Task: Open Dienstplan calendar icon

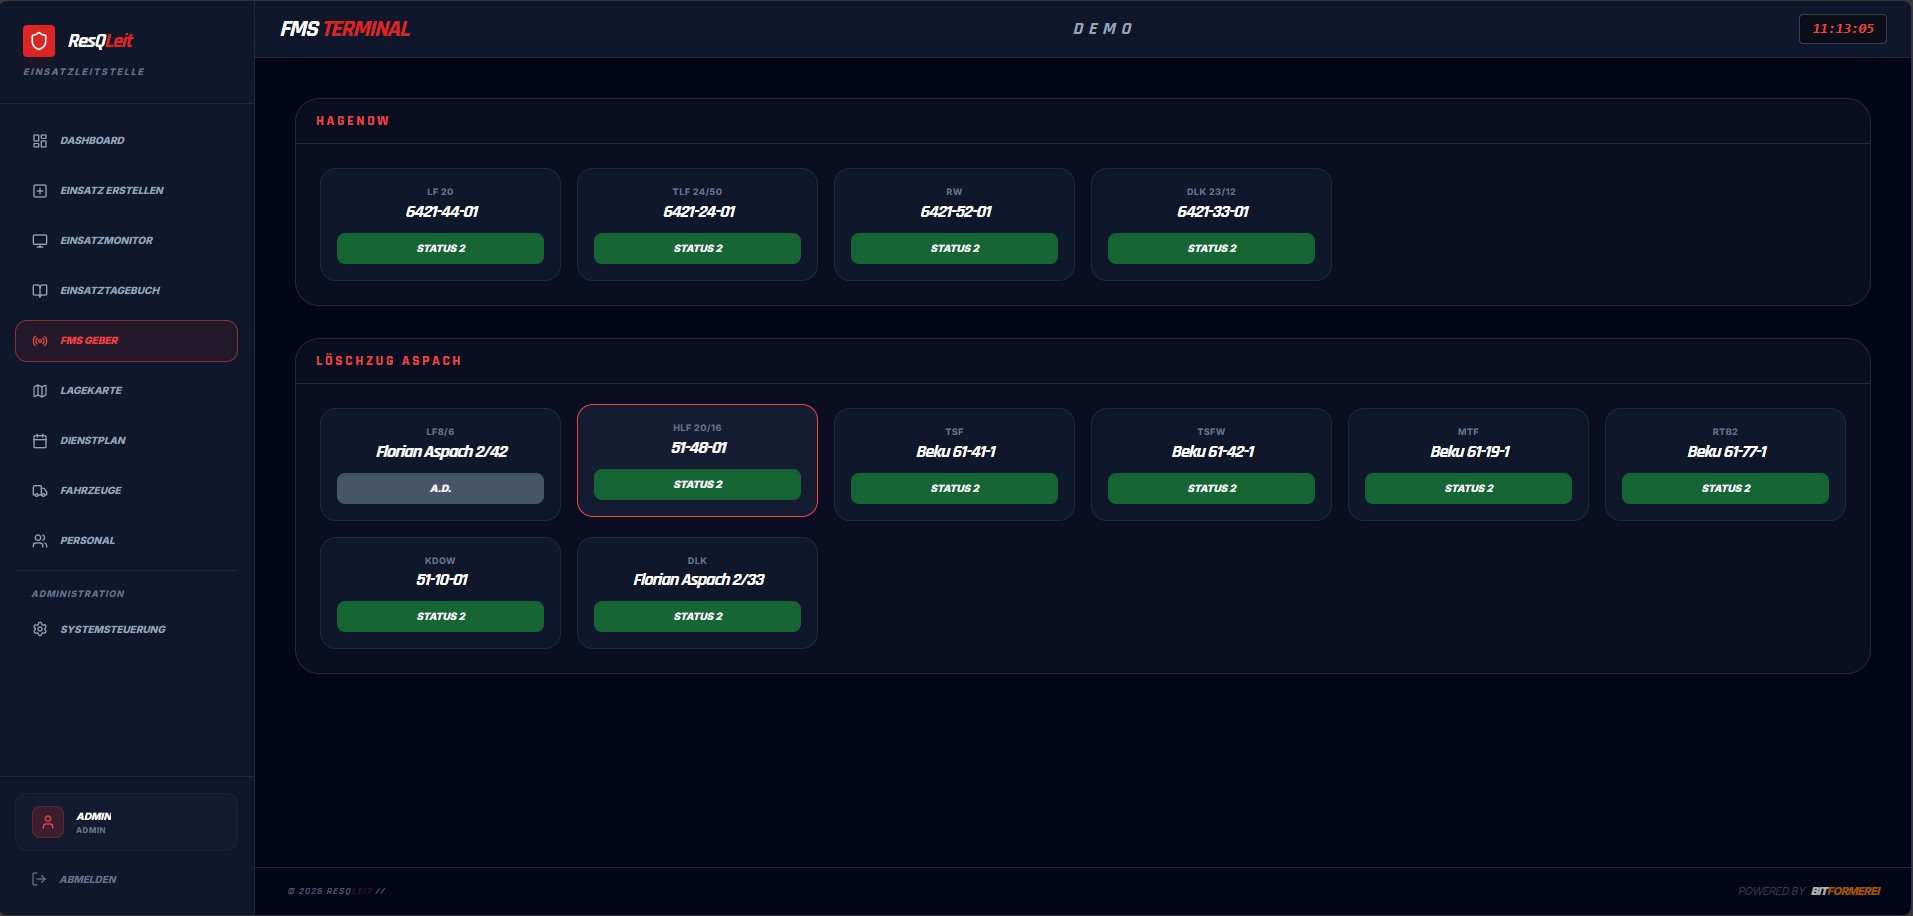Action: click(40, 441)
